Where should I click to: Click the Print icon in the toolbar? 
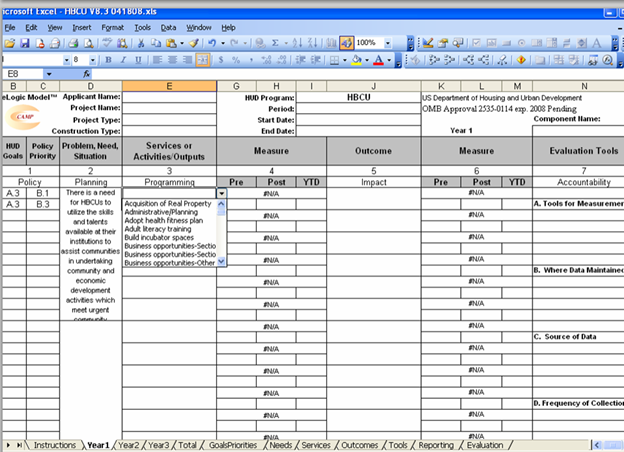pyautogui.click(x=73, y=43)
